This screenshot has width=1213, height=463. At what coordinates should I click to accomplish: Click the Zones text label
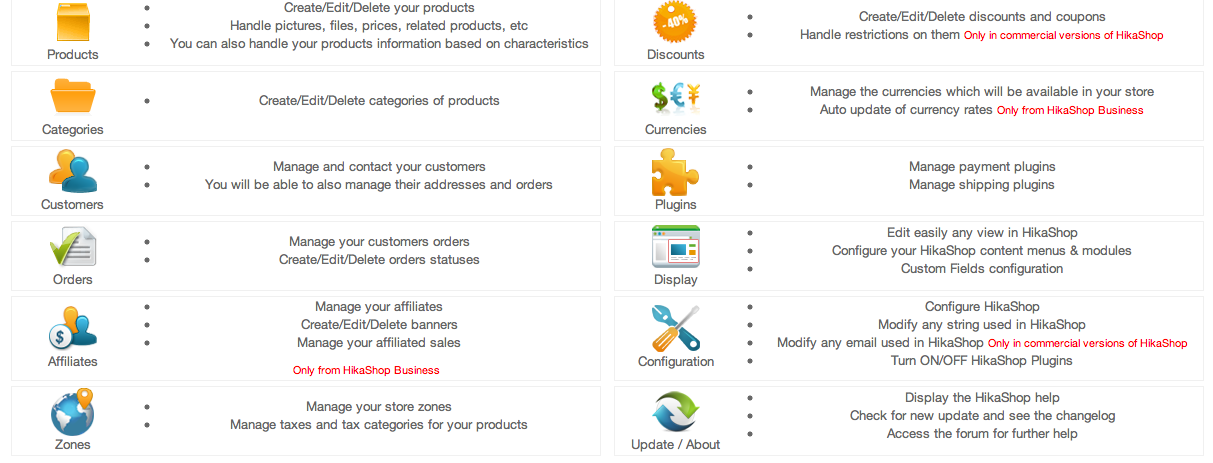coord(73,444)
